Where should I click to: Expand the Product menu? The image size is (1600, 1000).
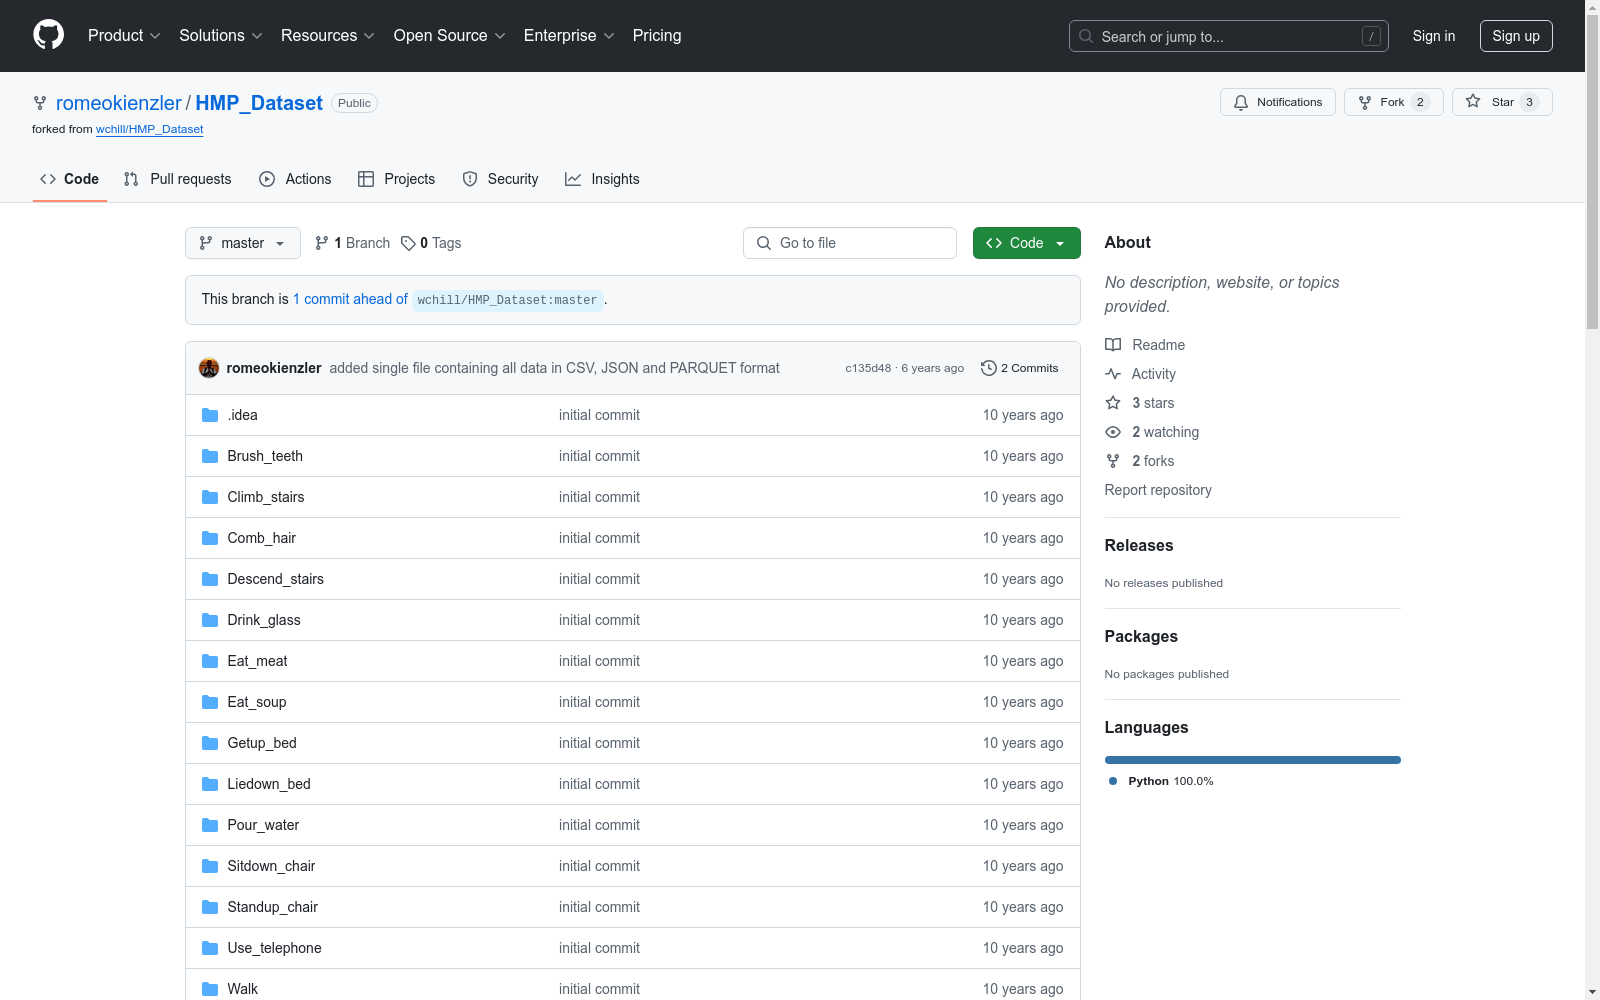coord(124,35)
